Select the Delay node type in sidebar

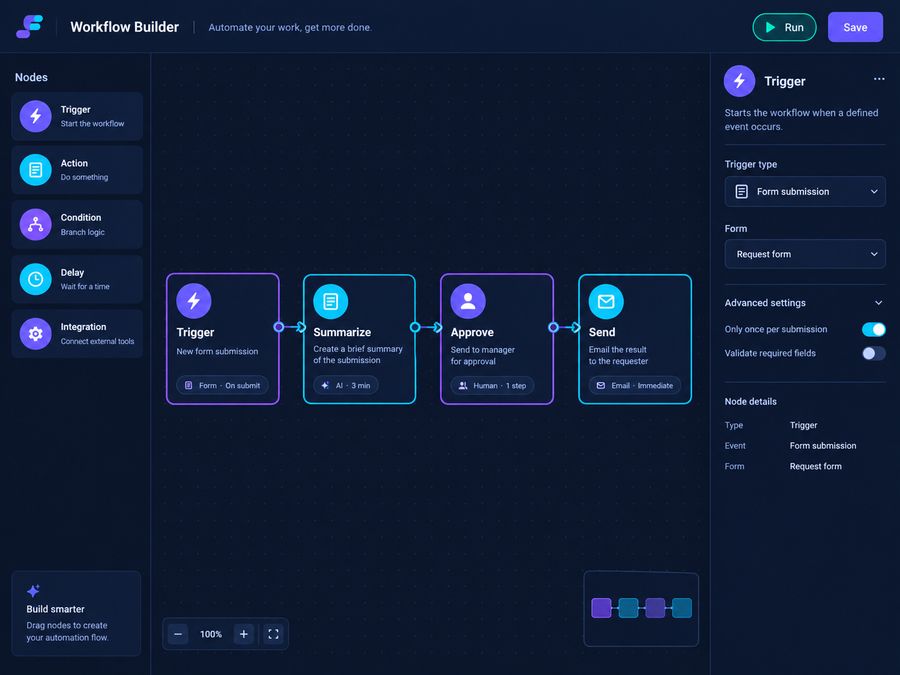click(77, 279)
